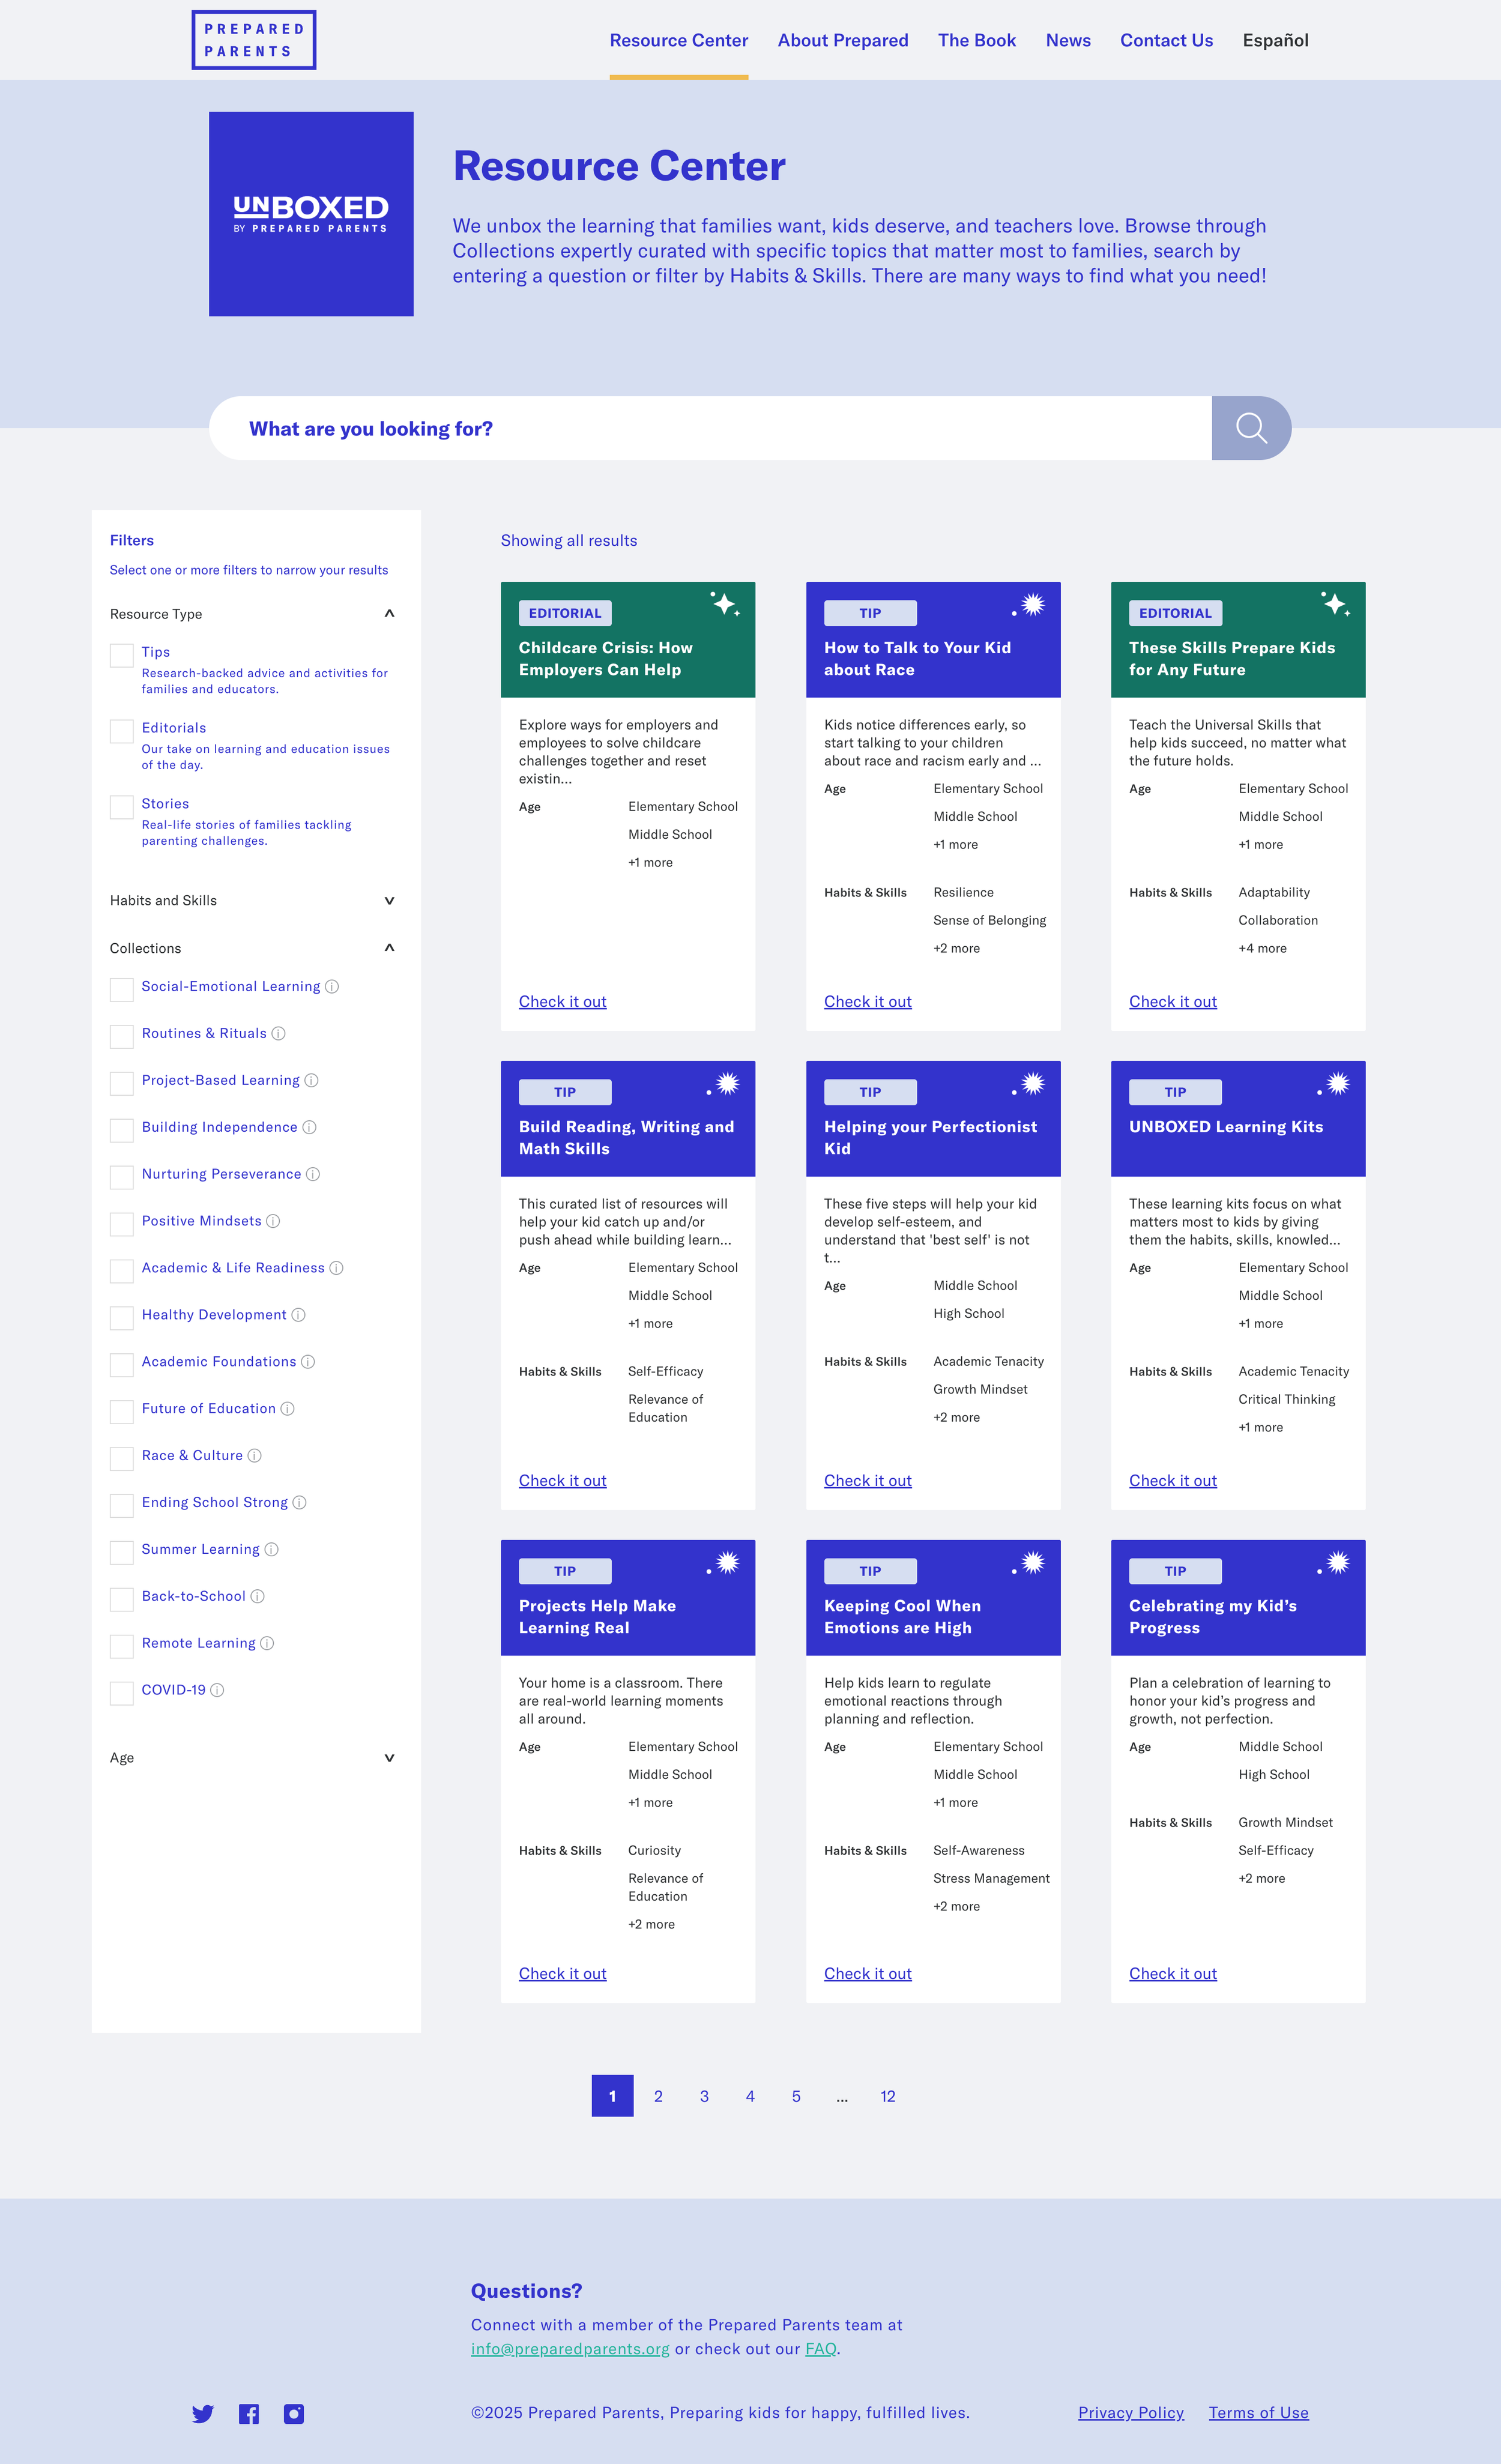Switch language to Español
This screenshot has height=2464, width=1501.
1275,40
